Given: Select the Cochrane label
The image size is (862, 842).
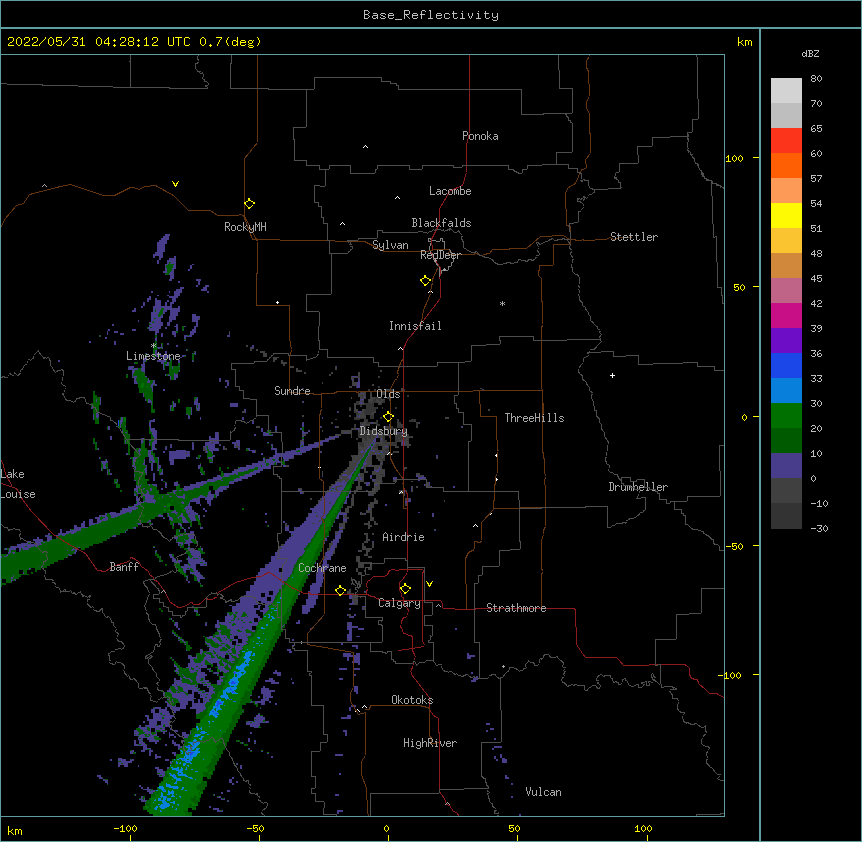Looking at the screenshot, I should point(322,568).
